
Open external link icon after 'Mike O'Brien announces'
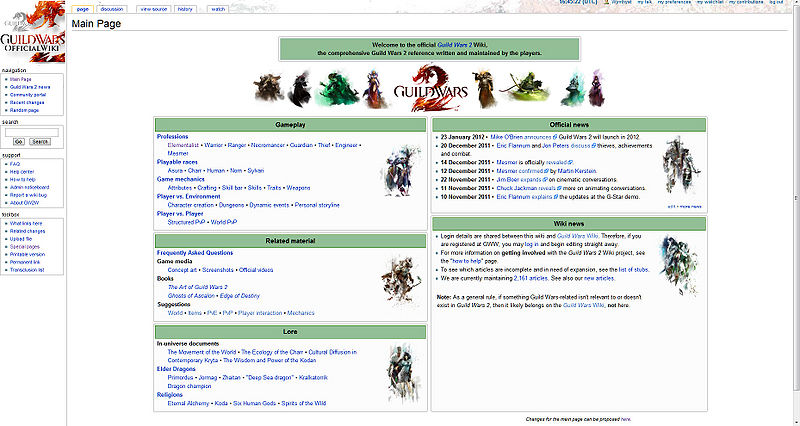coord(555,137)
